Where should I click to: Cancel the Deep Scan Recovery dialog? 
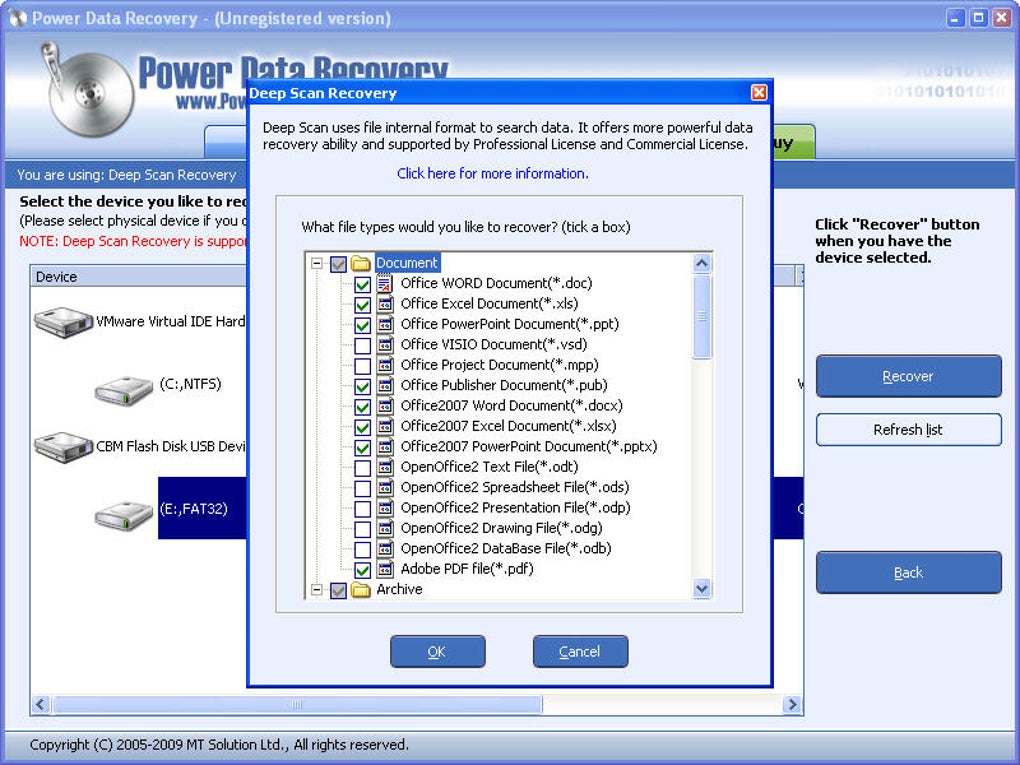(x=580, y=652)
